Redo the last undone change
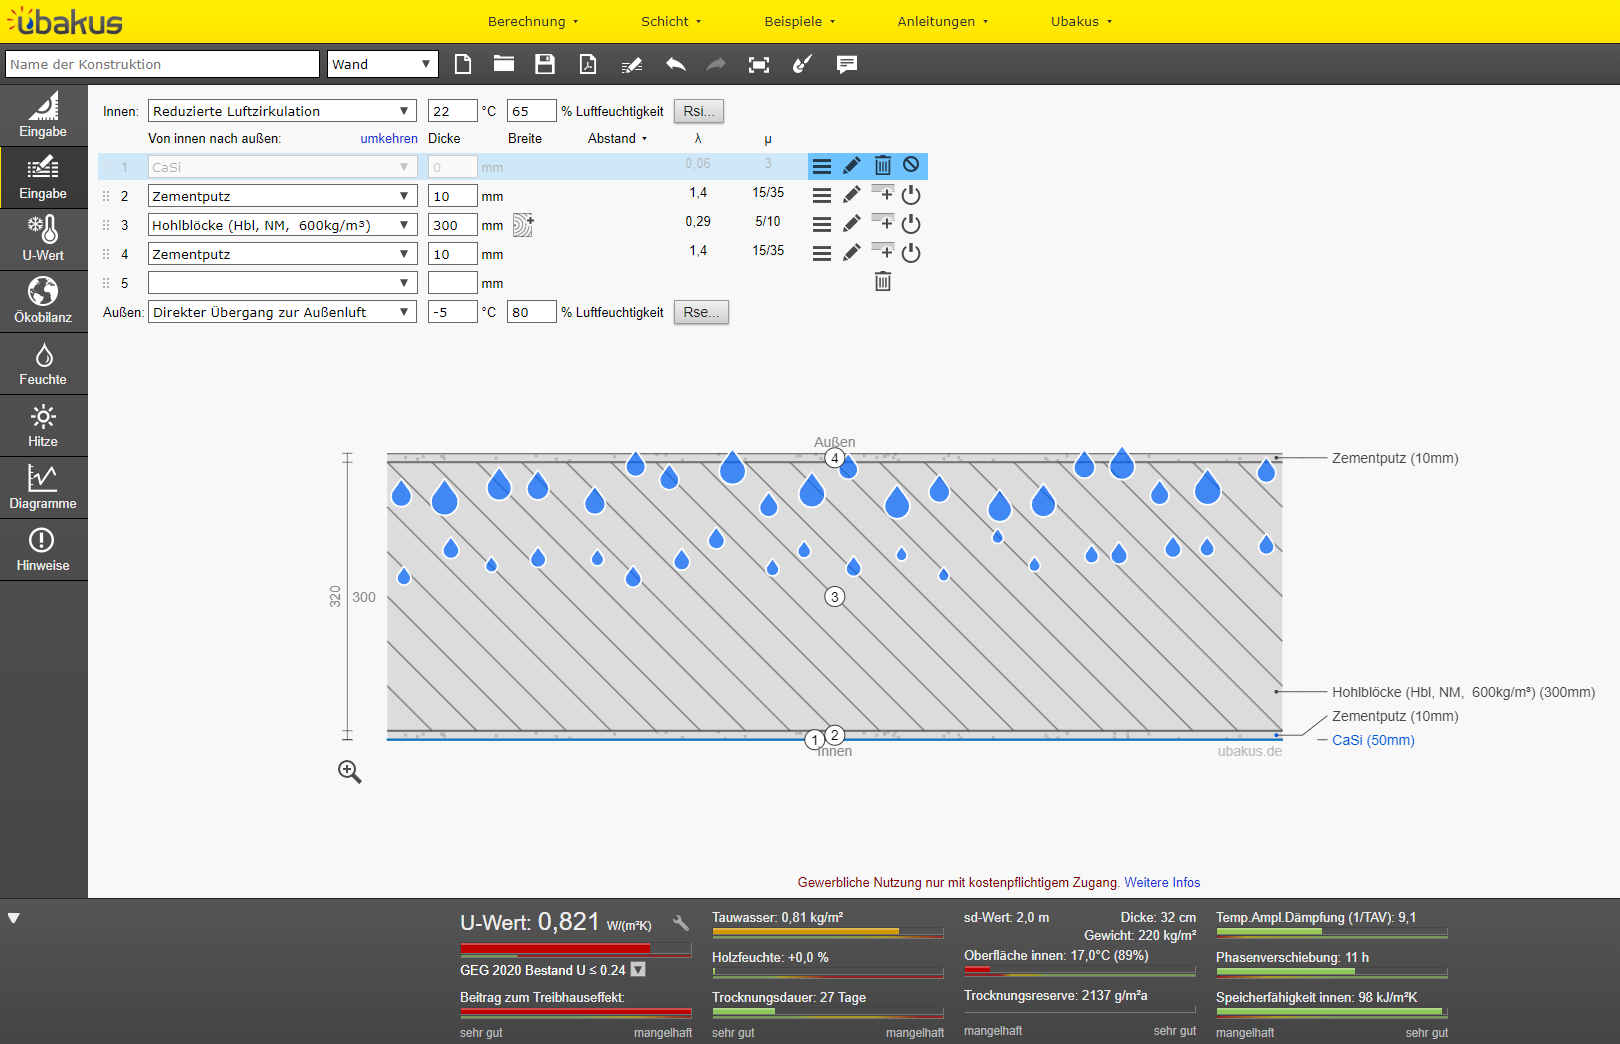The height and width of the screenshot is (1044, 1620). pyautogui.click(x=716, y=64)
